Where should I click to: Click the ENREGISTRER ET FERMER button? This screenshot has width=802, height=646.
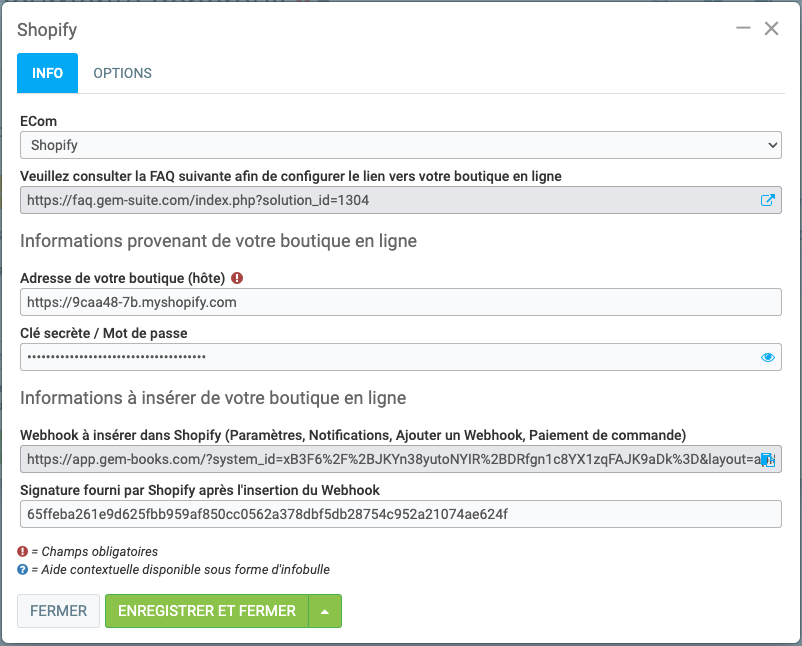pyautogui.click(x=206, y=611)
